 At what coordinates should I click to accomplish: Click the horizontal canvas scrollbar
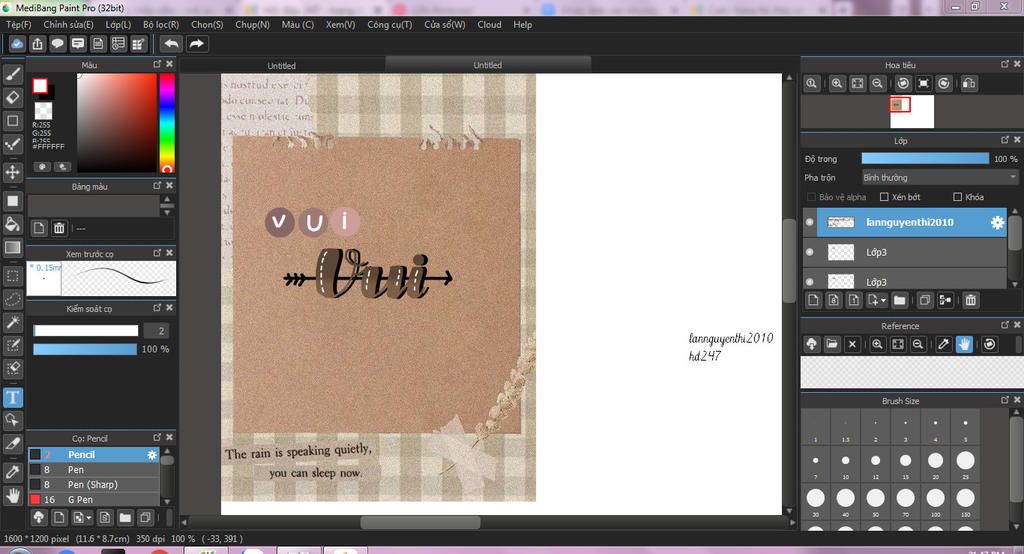pos(421,523)
